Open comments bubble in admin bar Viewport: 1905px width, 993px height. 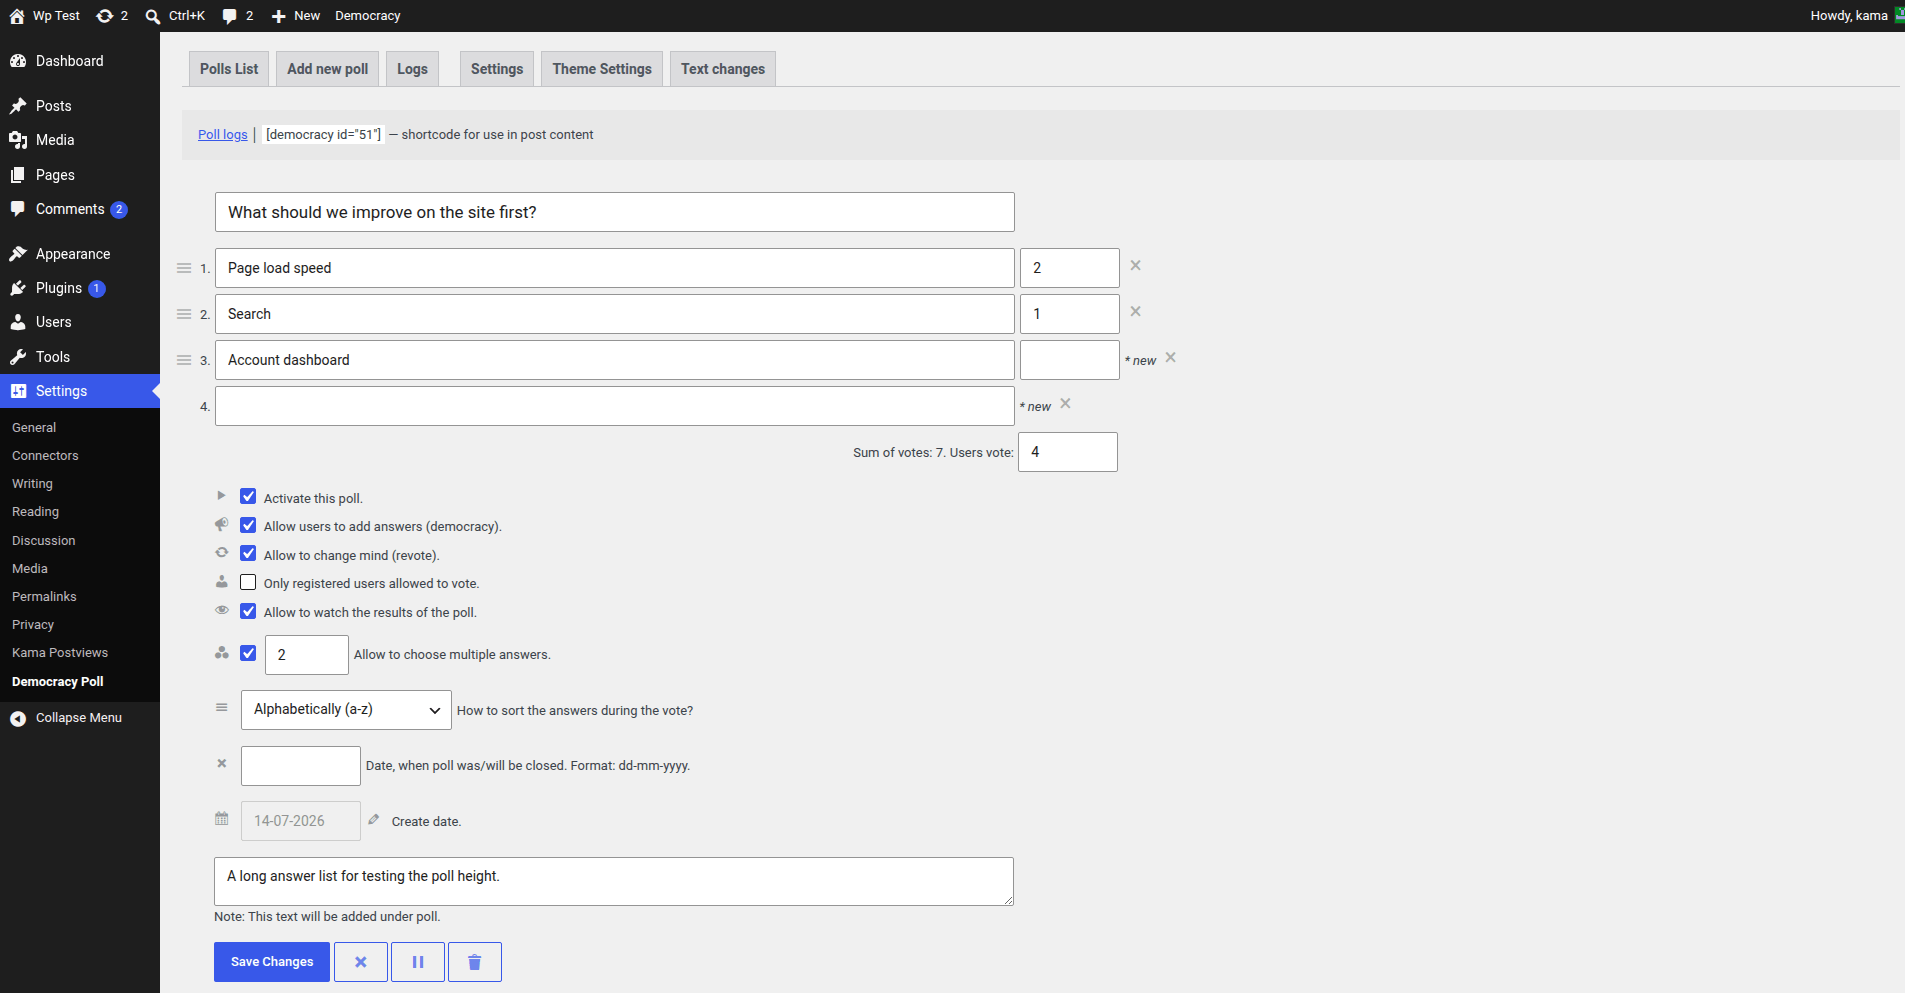(x=230, y=16)
